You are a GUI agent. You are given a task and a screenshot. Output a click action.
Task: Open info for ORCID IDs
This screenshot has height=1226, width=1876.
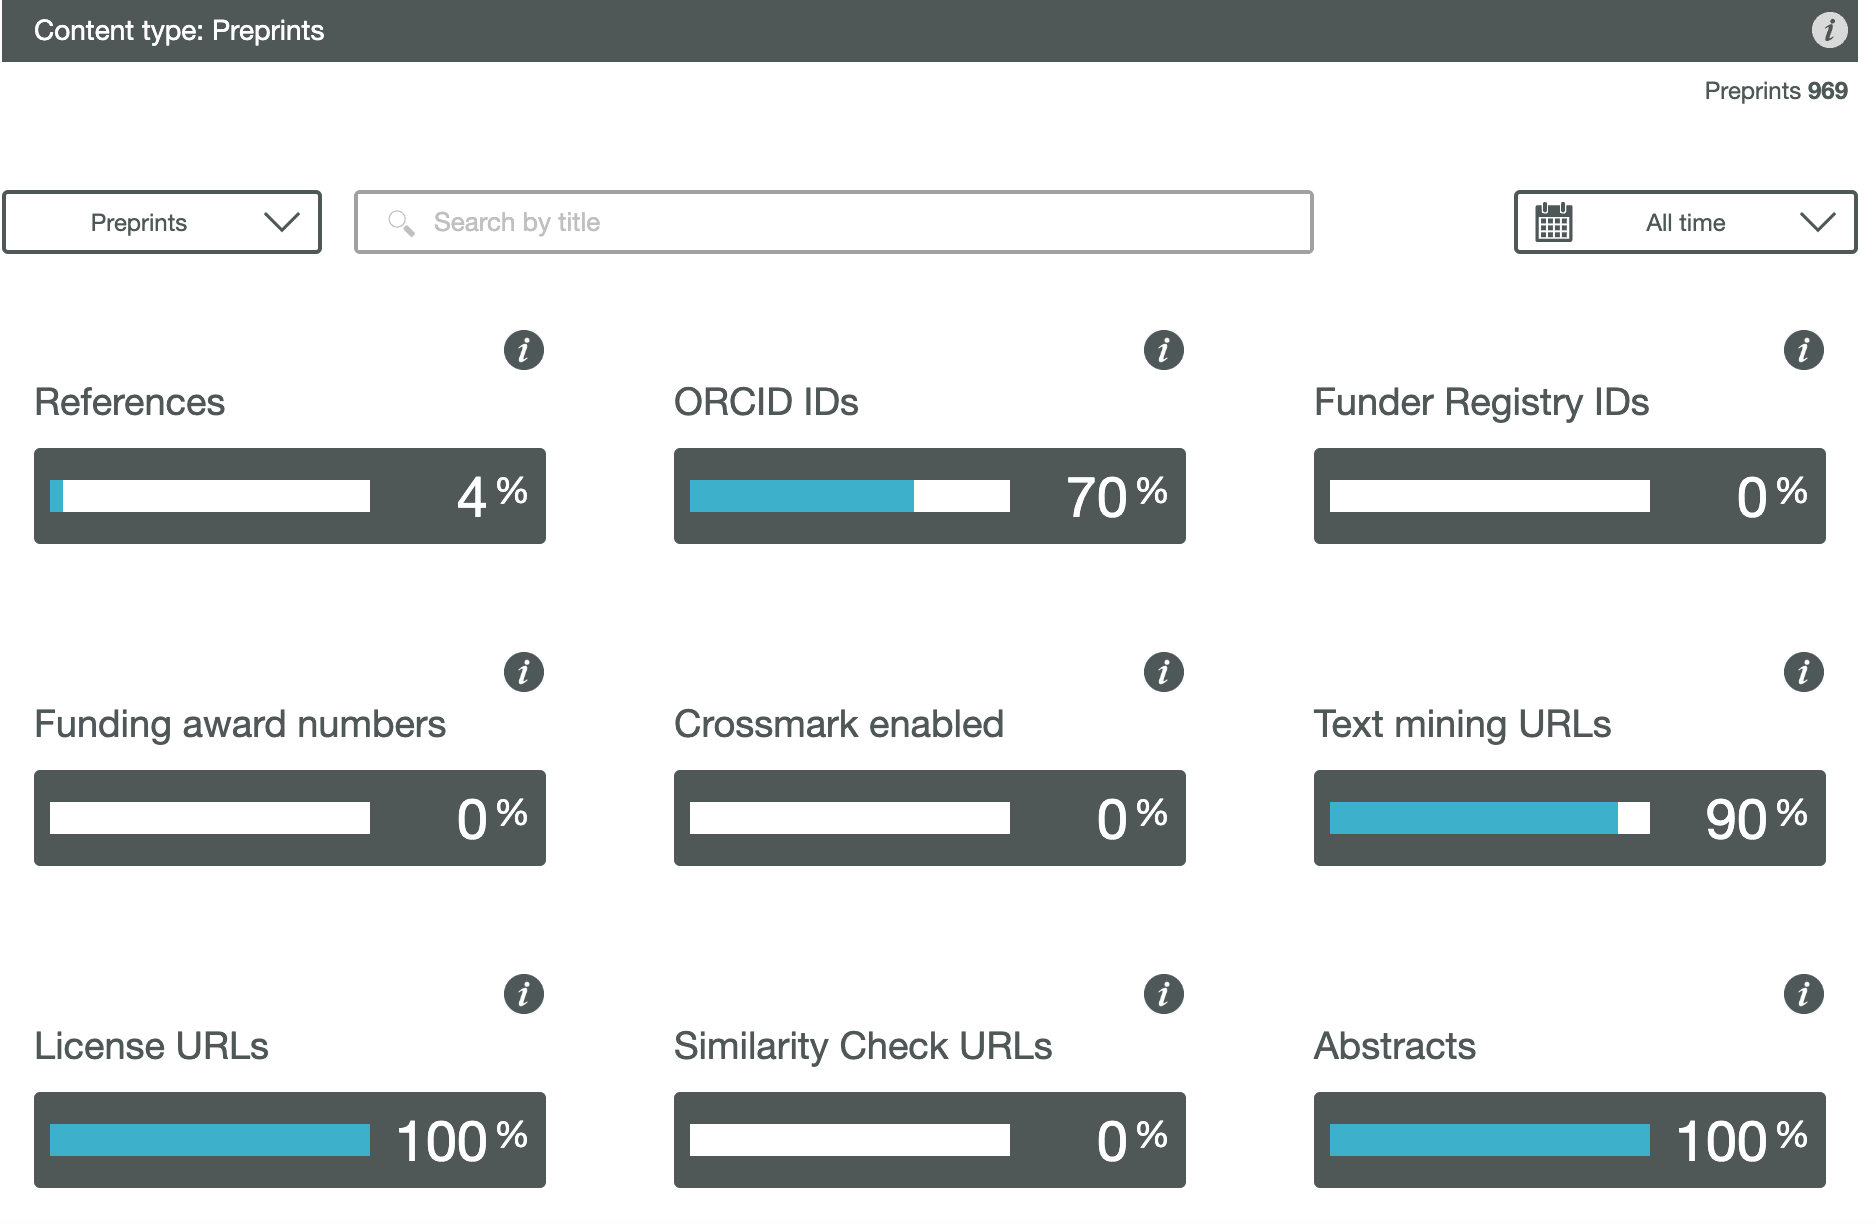[x=1163, y=350]
